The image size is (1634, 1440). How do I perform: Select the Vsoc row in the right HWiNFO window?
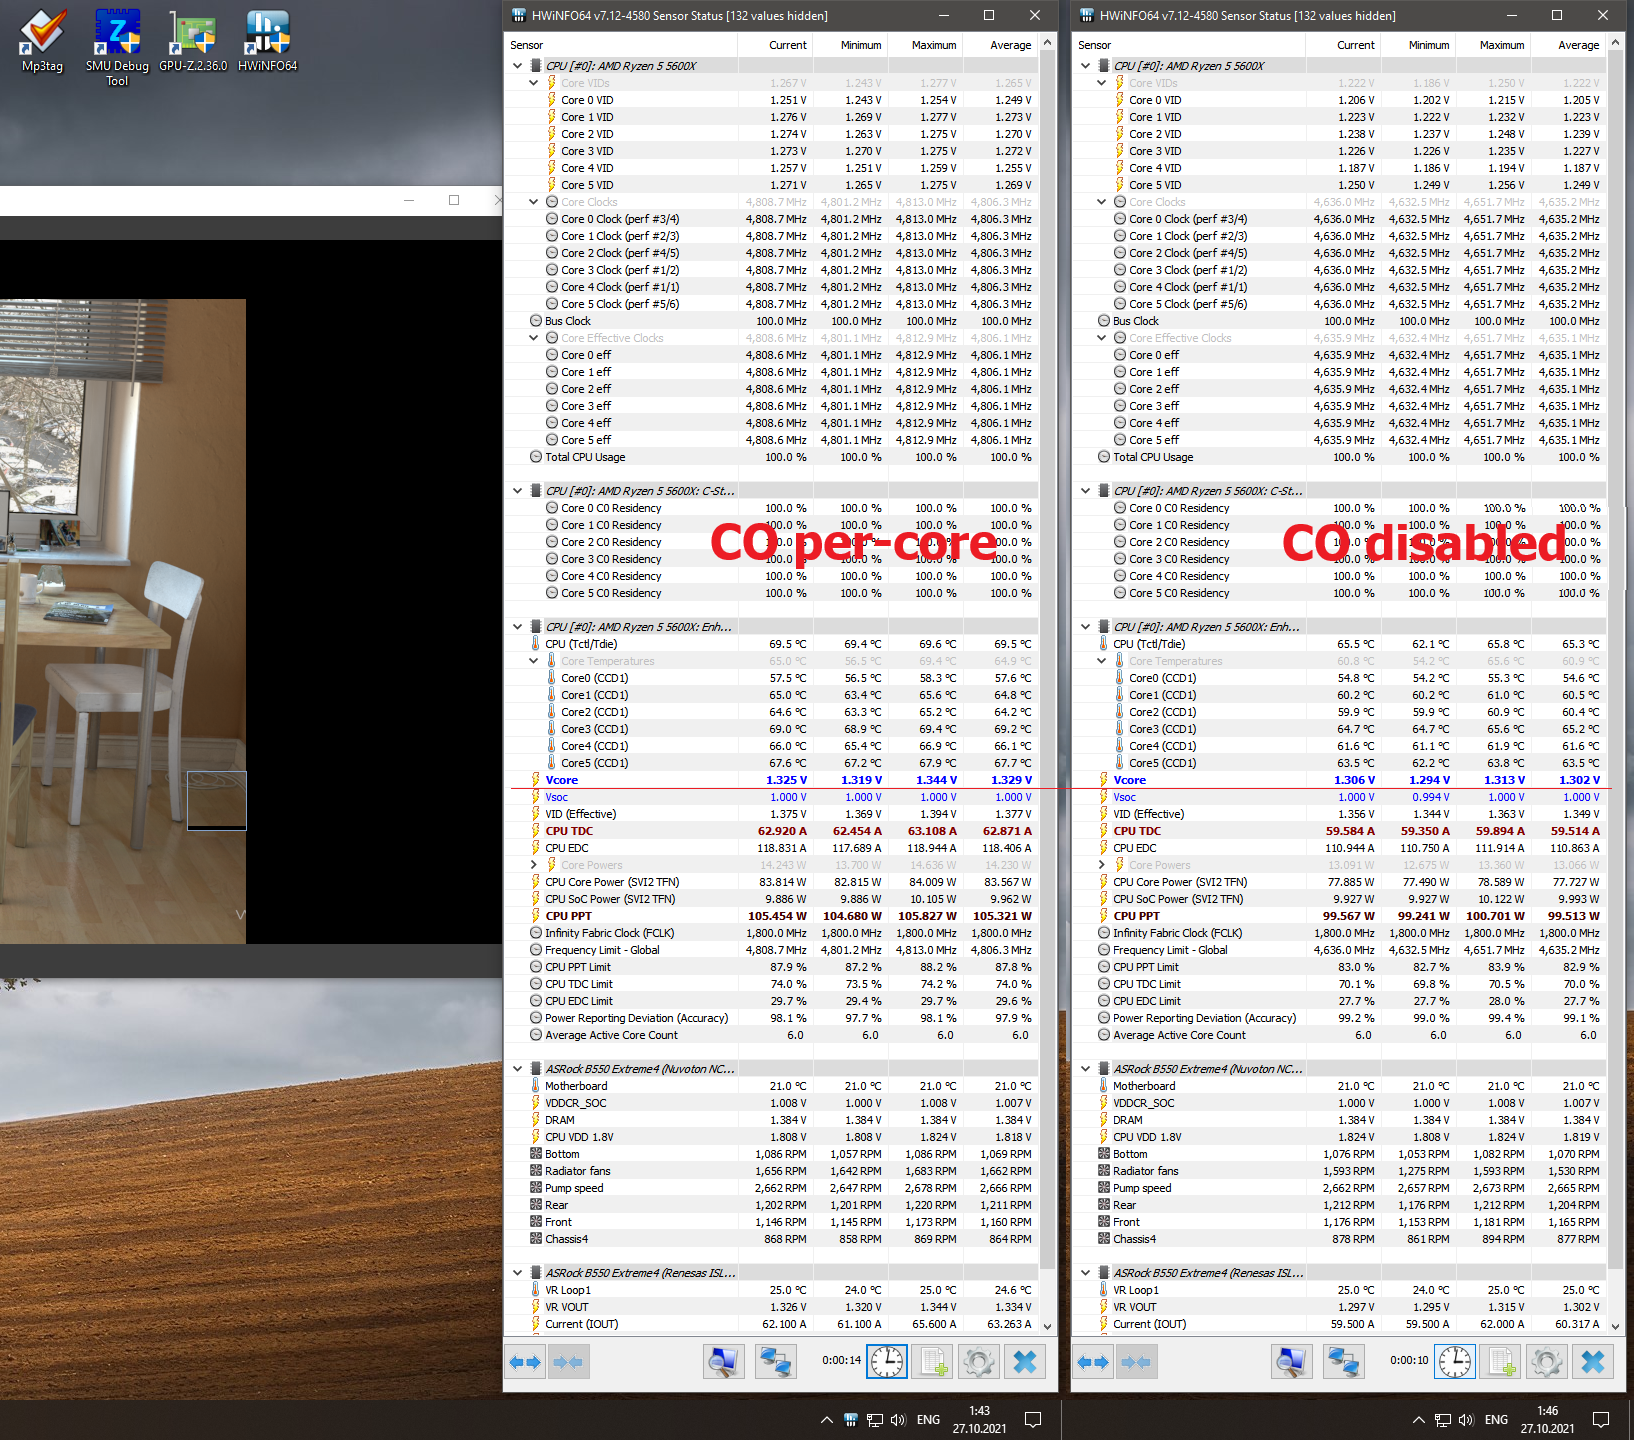coord(1340,797)
